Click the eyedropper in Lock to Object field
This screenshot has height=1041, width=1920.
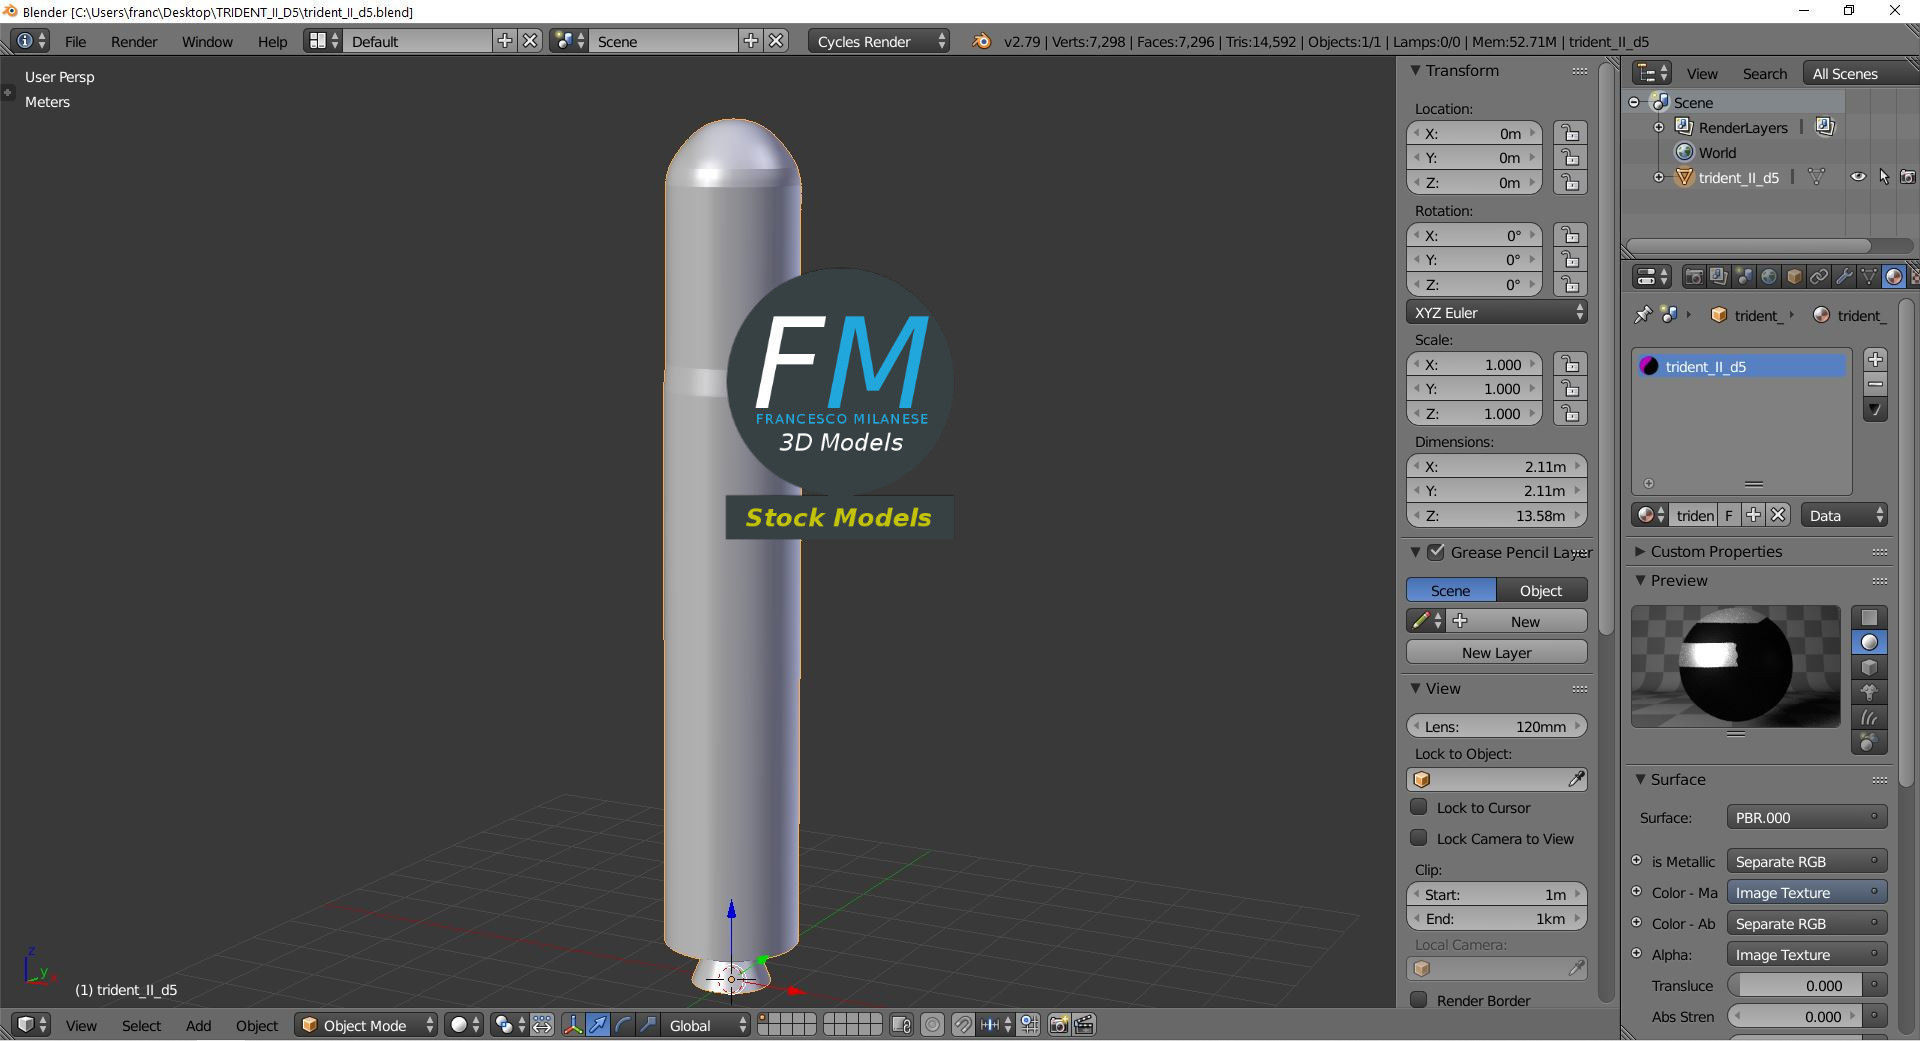click(1576, 779)
